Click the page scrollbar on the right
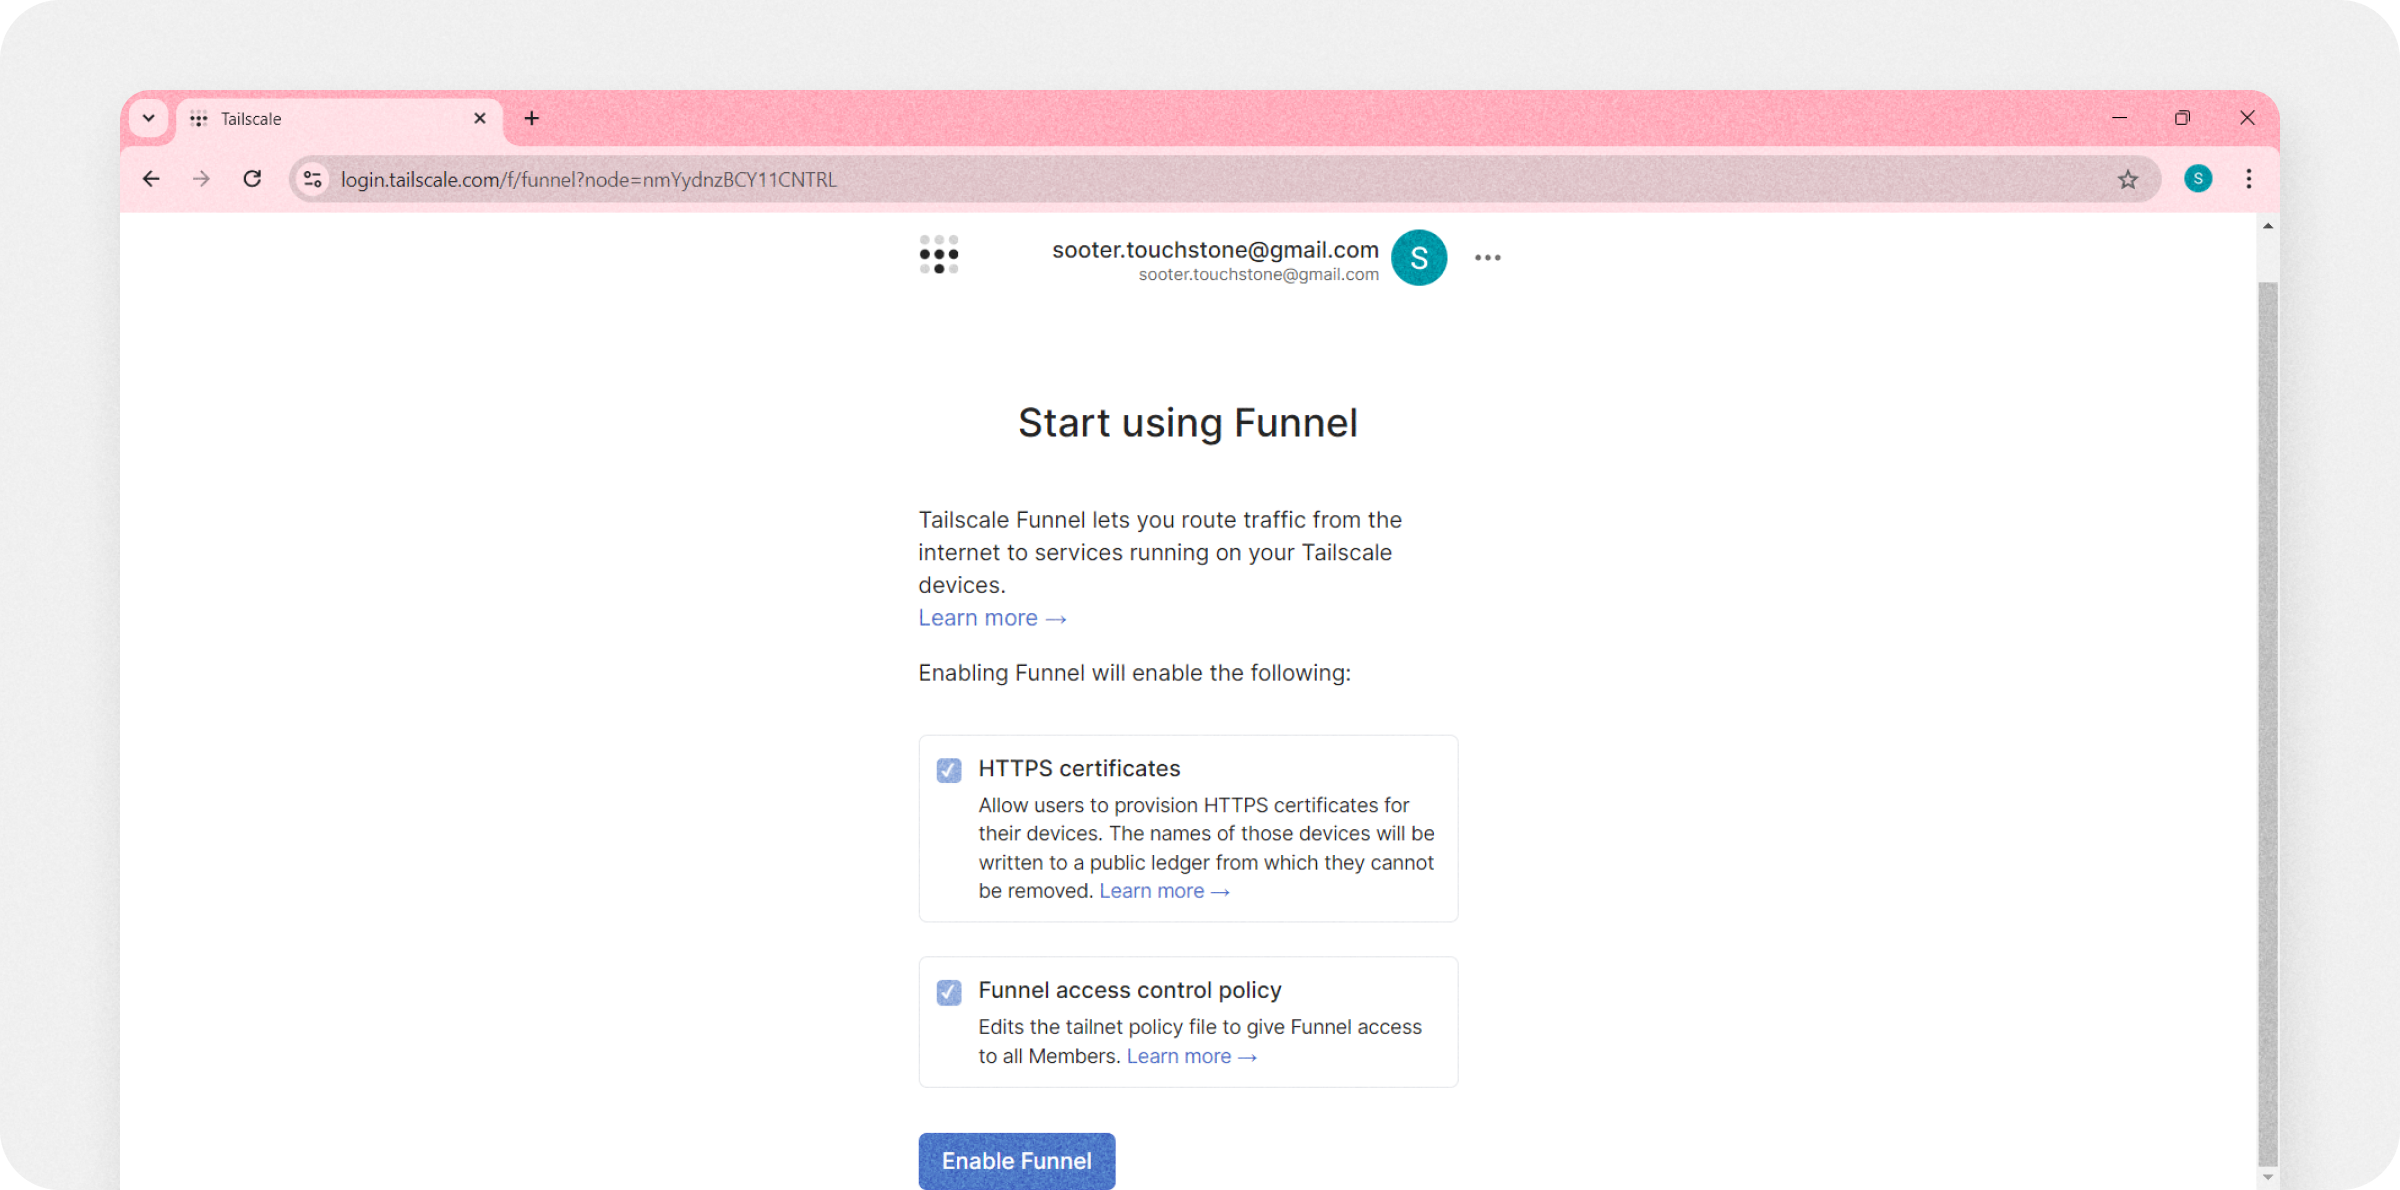2400x1190 pixels. coord(2265,700)
